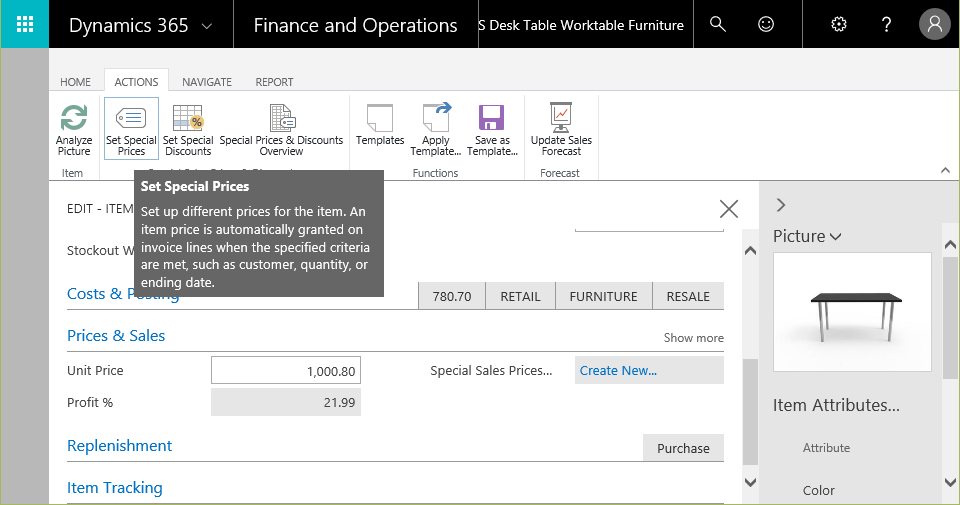Click Create New special sales prices link

point(618,371)
